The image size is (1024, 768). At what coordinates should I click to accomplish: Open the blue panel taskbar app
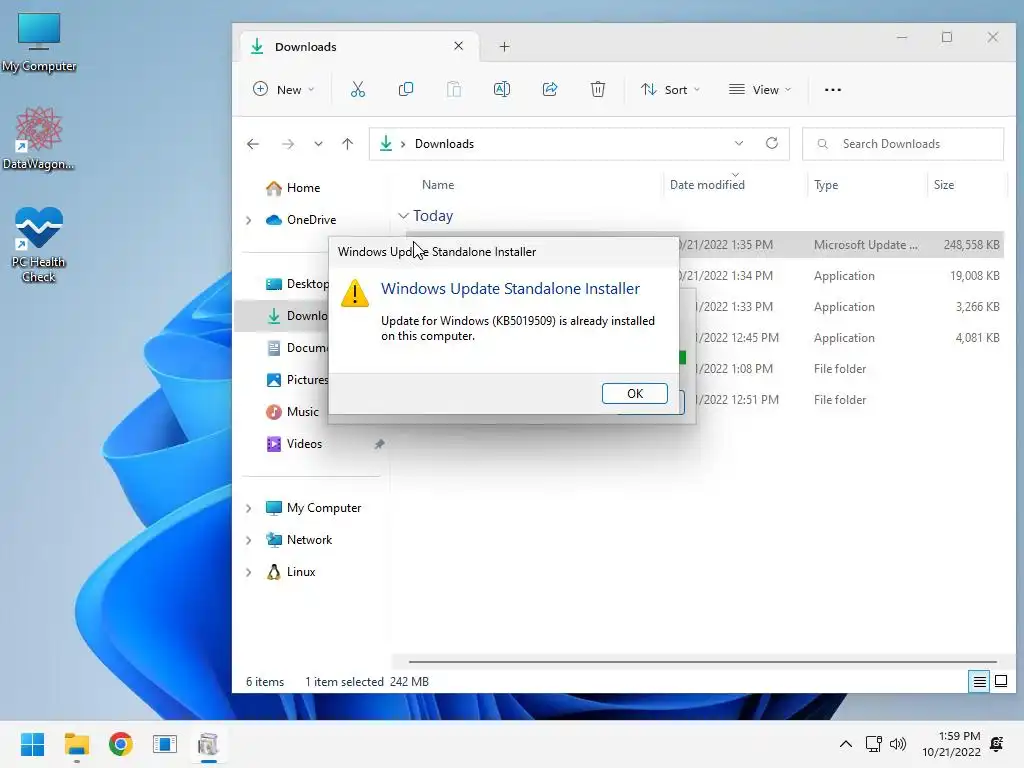(165, 744)
